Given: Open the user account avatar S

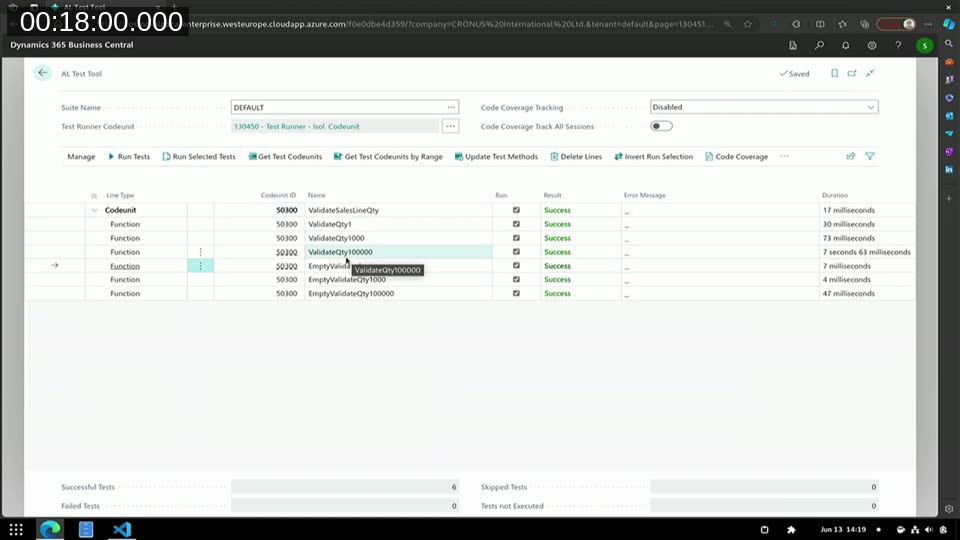Looking at the screenshot, I should point(924,45).
